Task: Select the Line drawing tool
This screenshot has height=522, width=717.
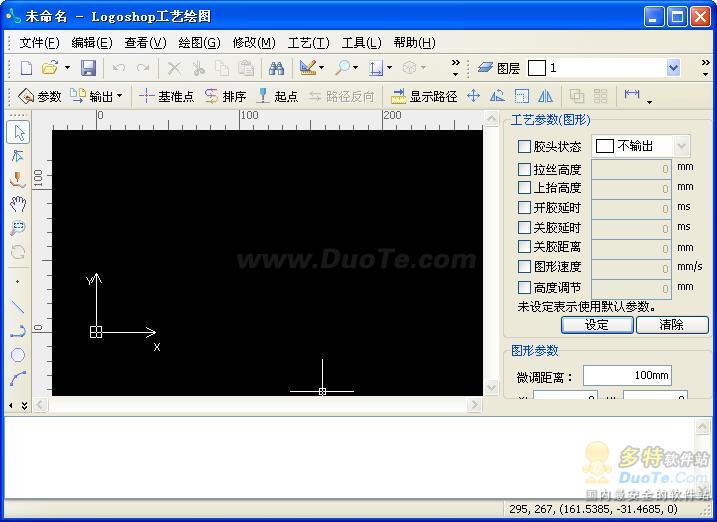Action: coord(18,307)
